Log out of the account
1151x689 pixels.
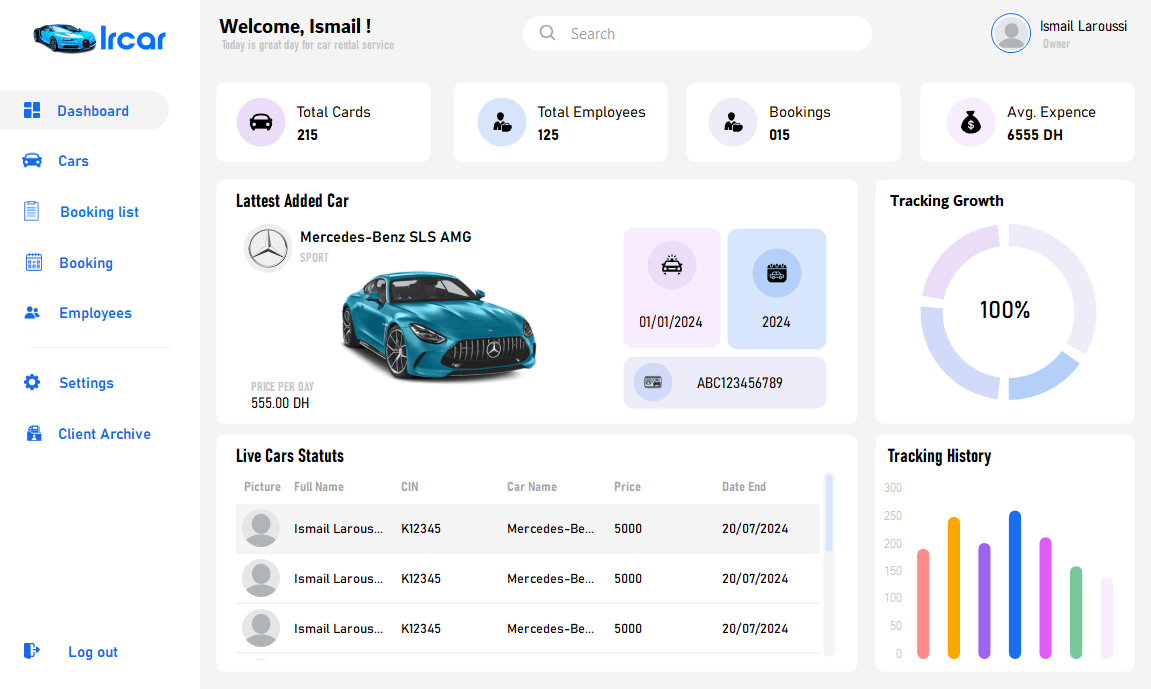pos(92,652)
